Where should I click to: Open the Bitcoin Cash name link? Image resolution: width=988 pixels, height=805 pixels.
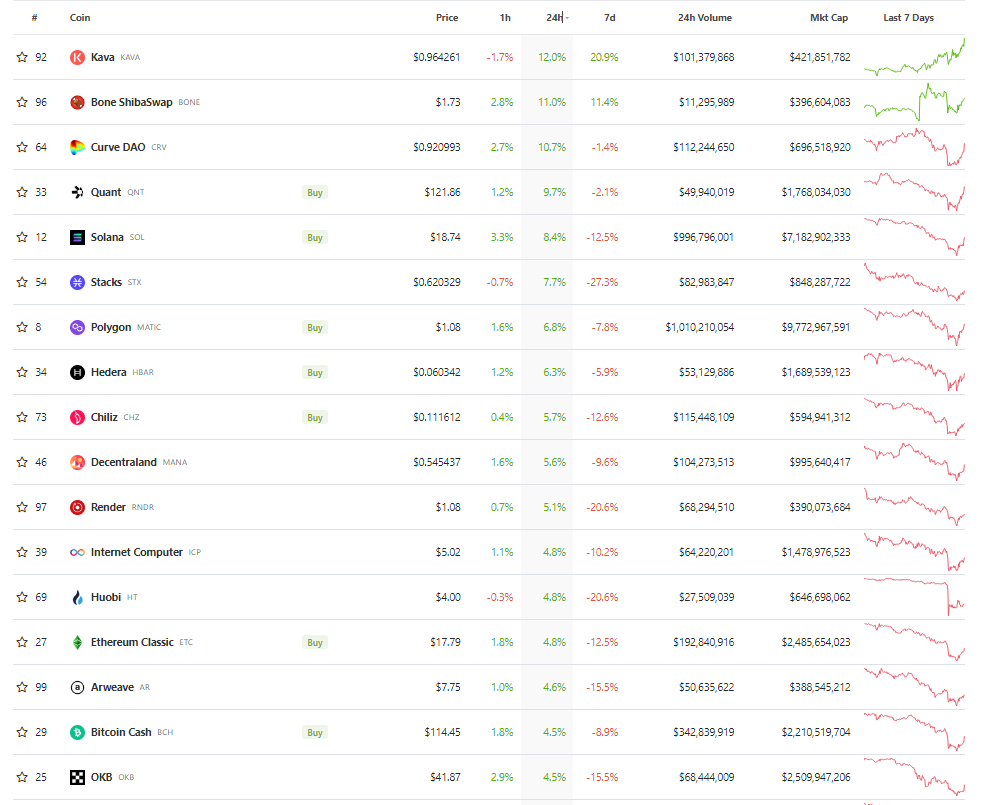[x=121, y=733]
